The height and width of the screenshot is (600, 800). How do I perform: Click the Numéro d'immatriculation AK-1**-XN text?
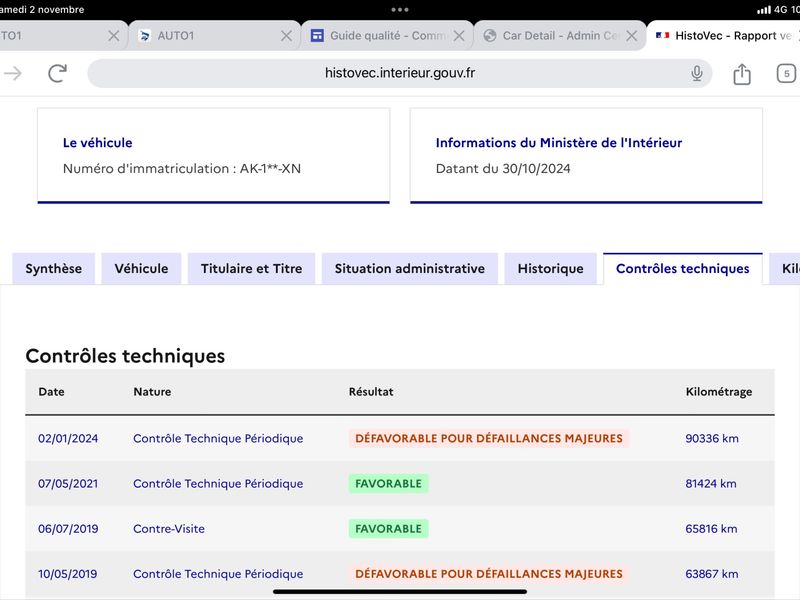point(182,169)
